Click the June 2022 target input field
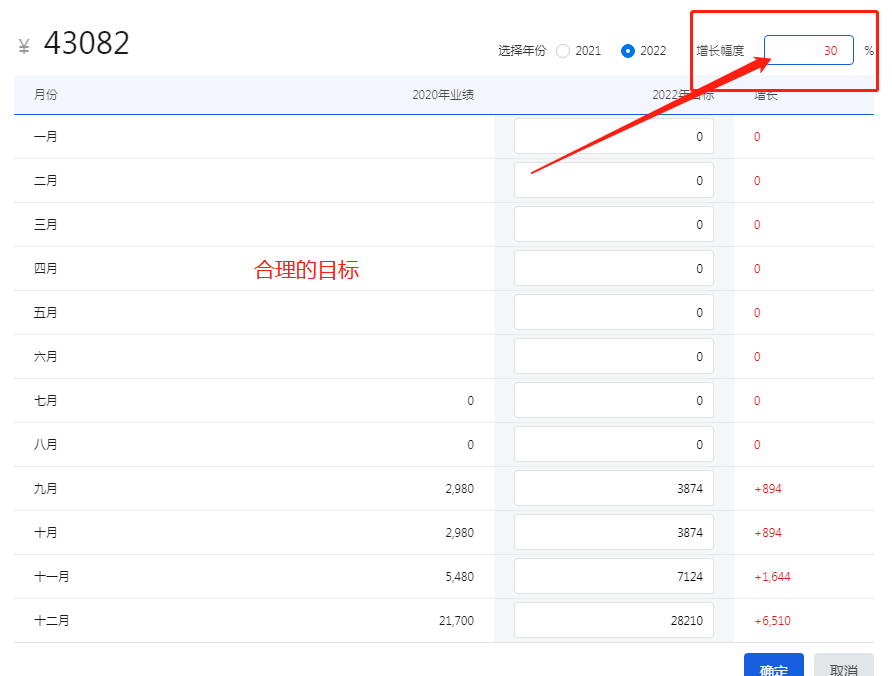 (614, 356)
